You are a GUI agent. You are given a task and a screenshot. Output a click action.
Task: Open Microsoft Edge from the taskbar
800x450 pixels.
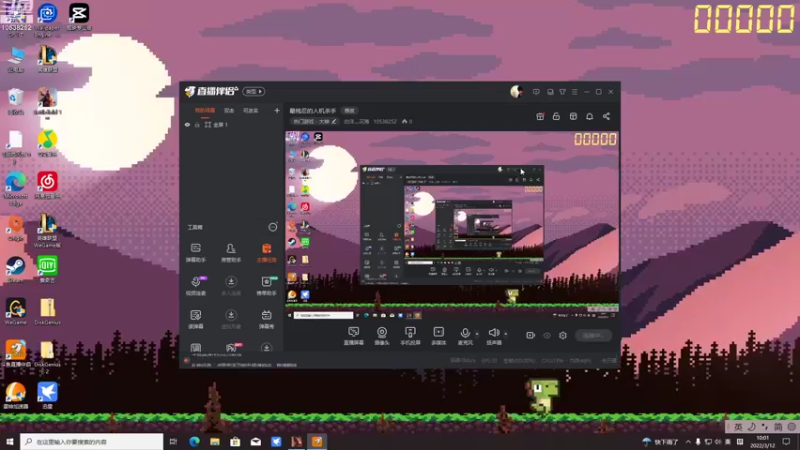[194, 441]
